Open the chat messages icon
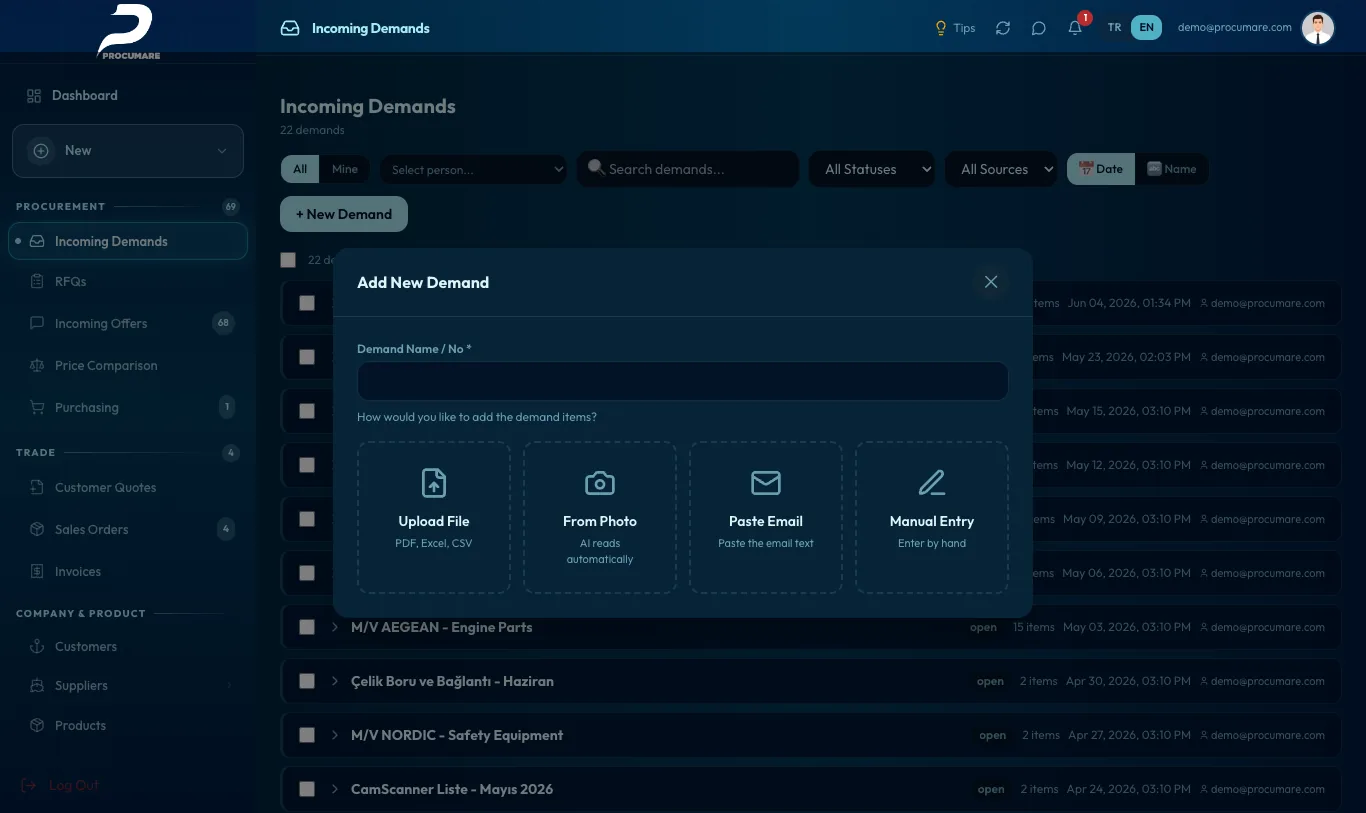1366x813 pixels. coord(1039,28)
